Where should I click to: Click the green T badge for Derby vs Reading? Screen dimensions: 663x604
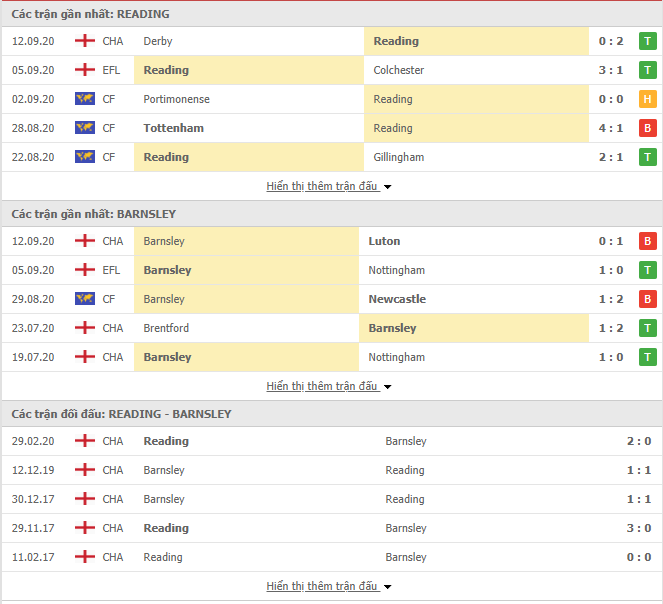[647, 41]
